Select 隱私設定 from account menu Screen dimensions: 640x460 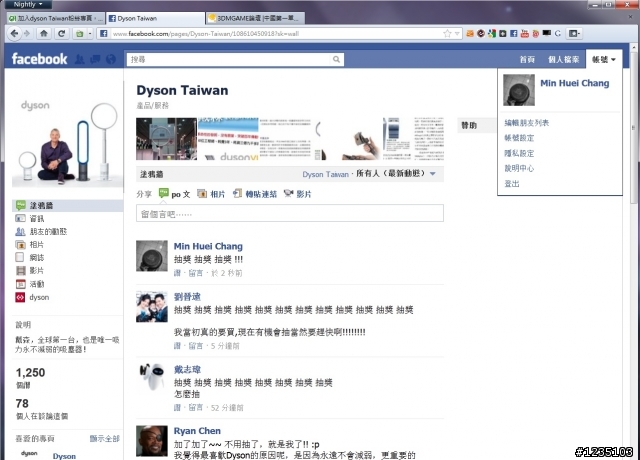(519, 153)
